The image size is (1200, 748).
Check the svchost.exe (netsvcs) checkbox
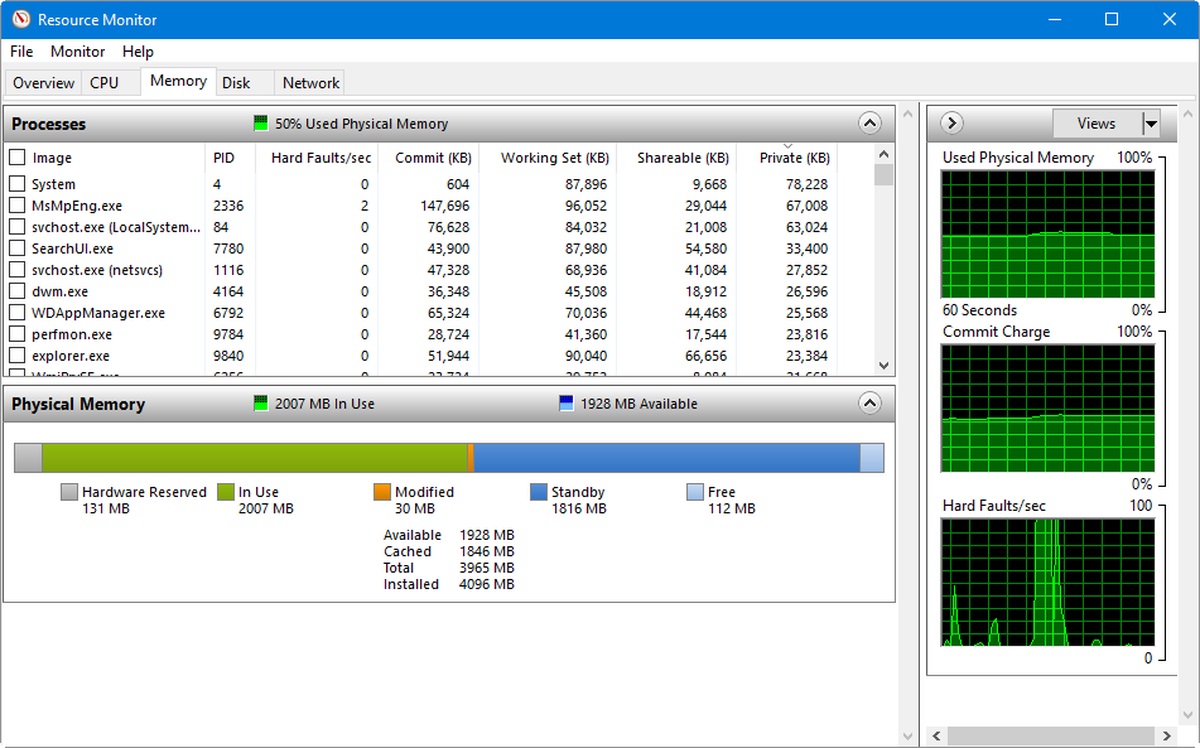[x=17, y=270]
